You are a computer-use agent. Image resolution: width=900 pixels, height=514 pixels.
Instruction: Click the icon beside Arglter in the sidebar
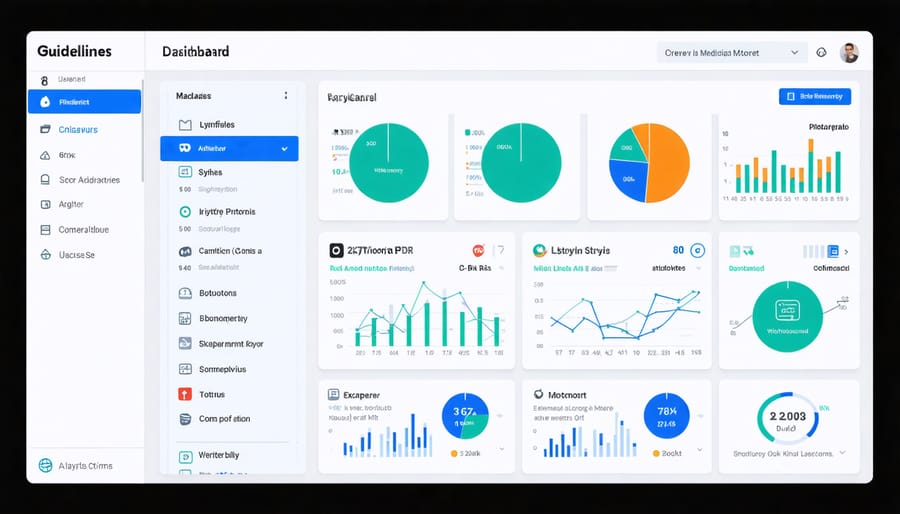coord(45,204)
